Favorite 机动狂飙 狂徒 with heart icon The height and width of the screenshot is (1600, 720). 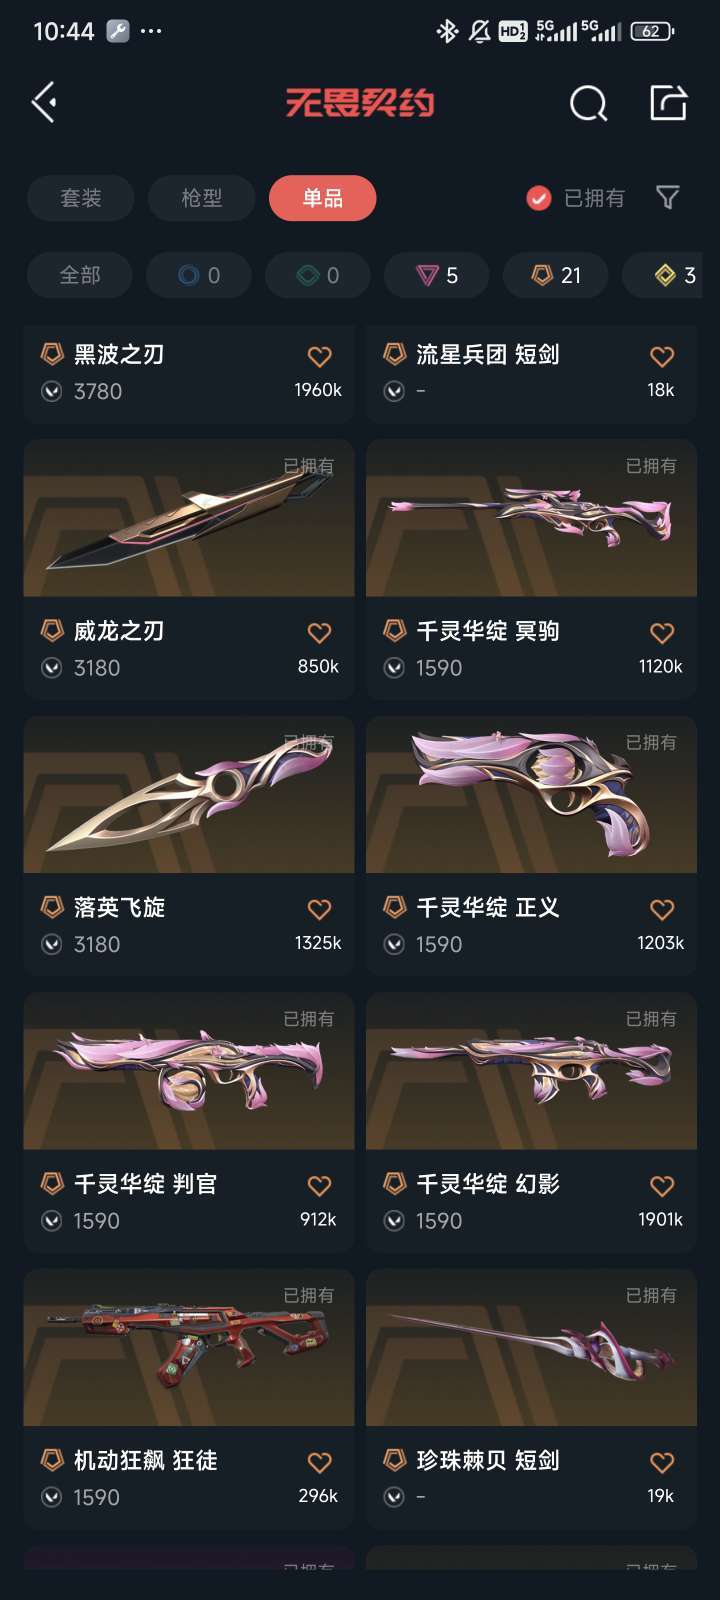319,1462
